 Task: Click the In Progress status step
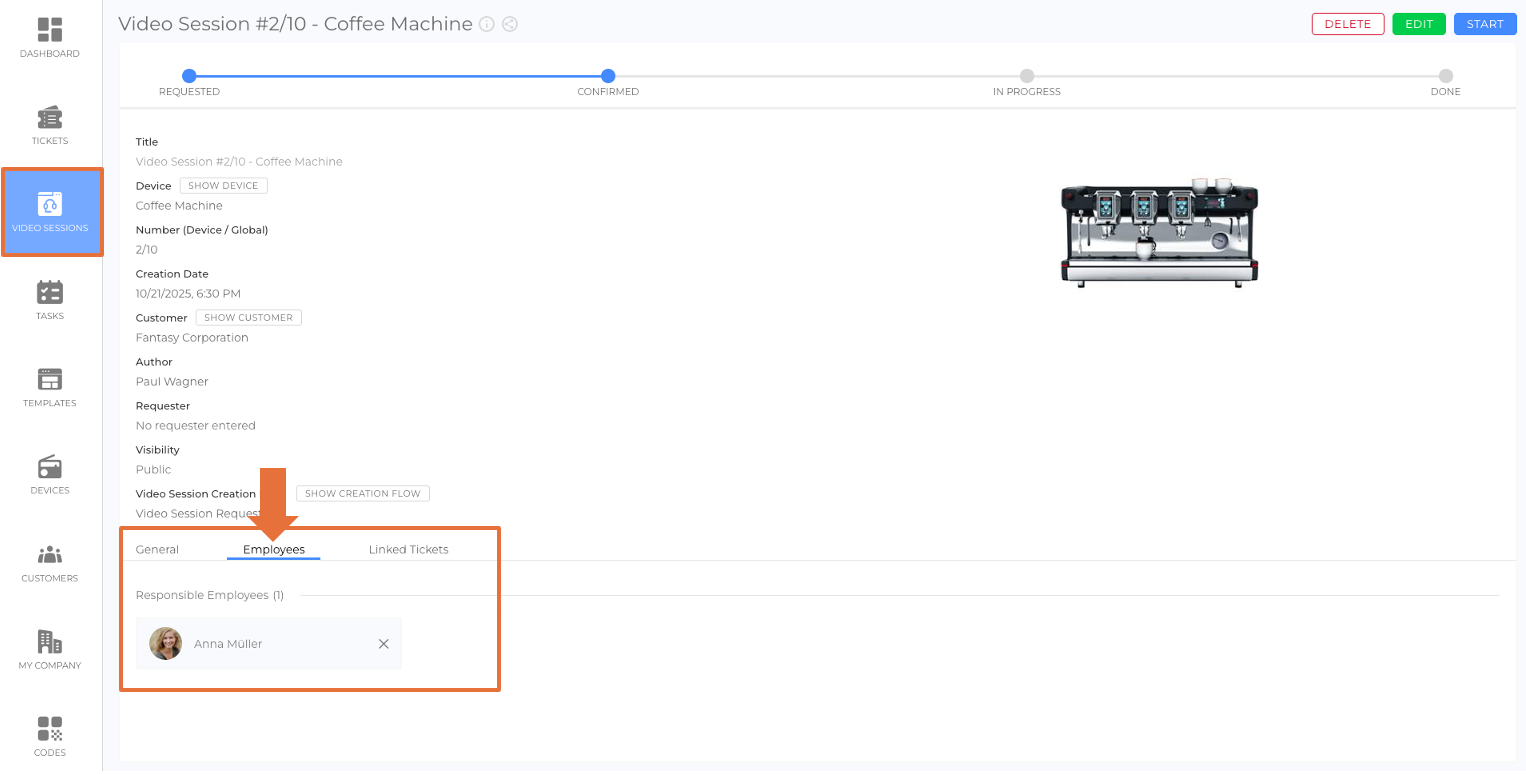(x=1026, y=76)
